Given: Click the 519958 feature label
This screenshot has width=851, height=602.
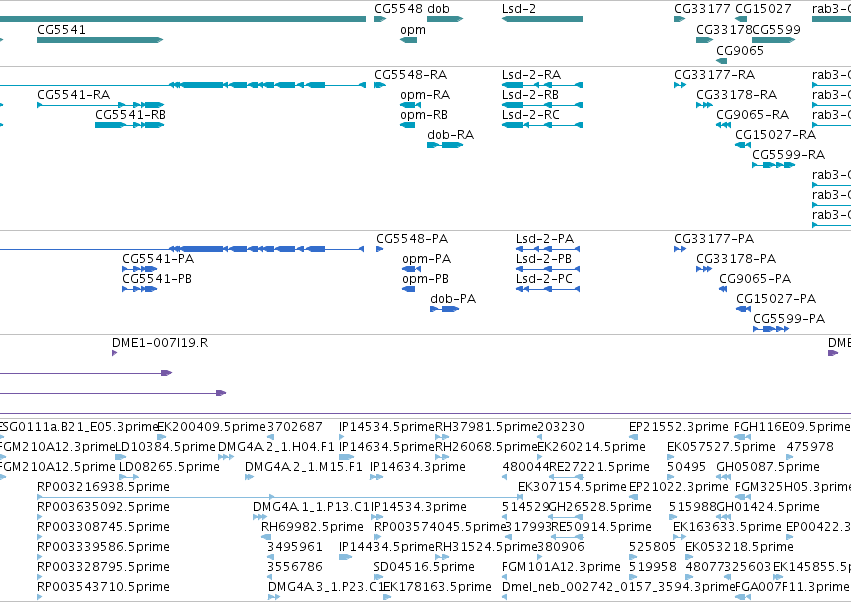Looking at the screenshot, I should [x=653, y=567].
